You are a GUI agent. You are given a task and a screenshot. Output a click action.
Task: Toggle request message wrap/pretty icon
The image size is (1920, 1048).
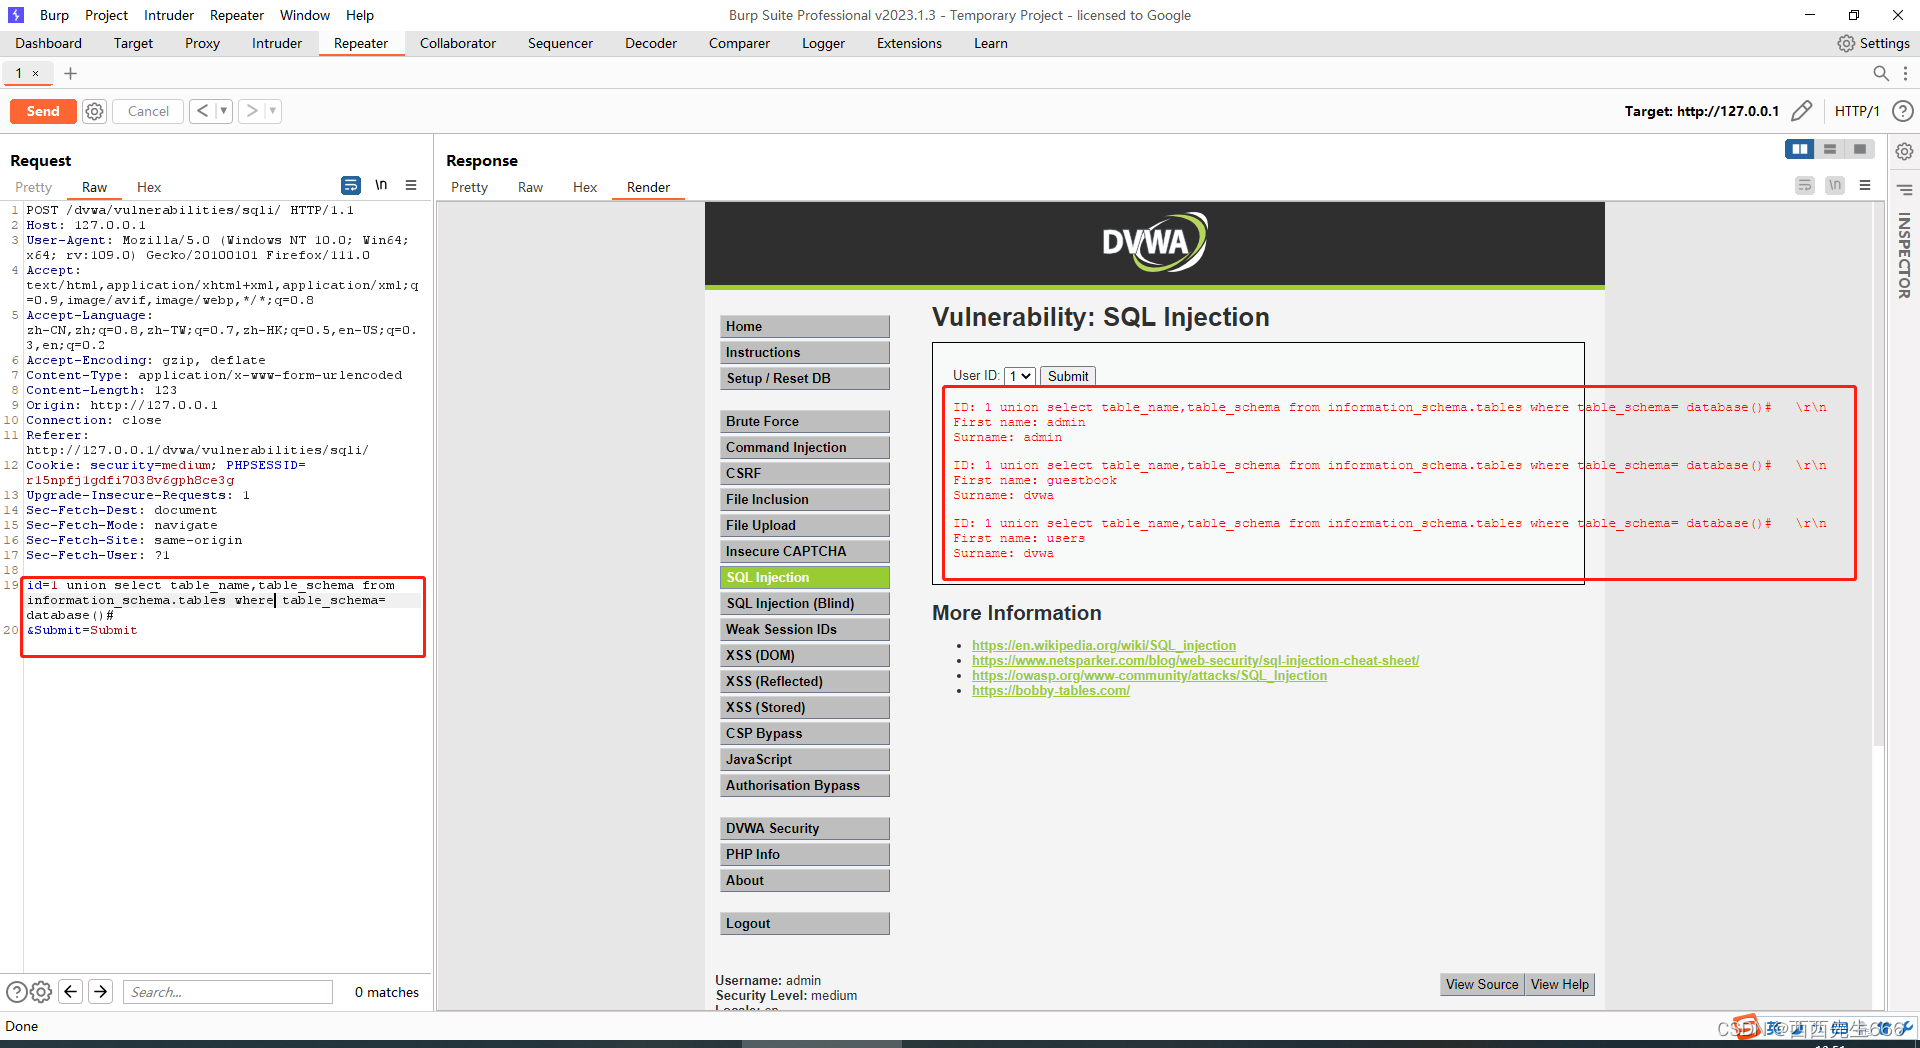pos(350,185)
